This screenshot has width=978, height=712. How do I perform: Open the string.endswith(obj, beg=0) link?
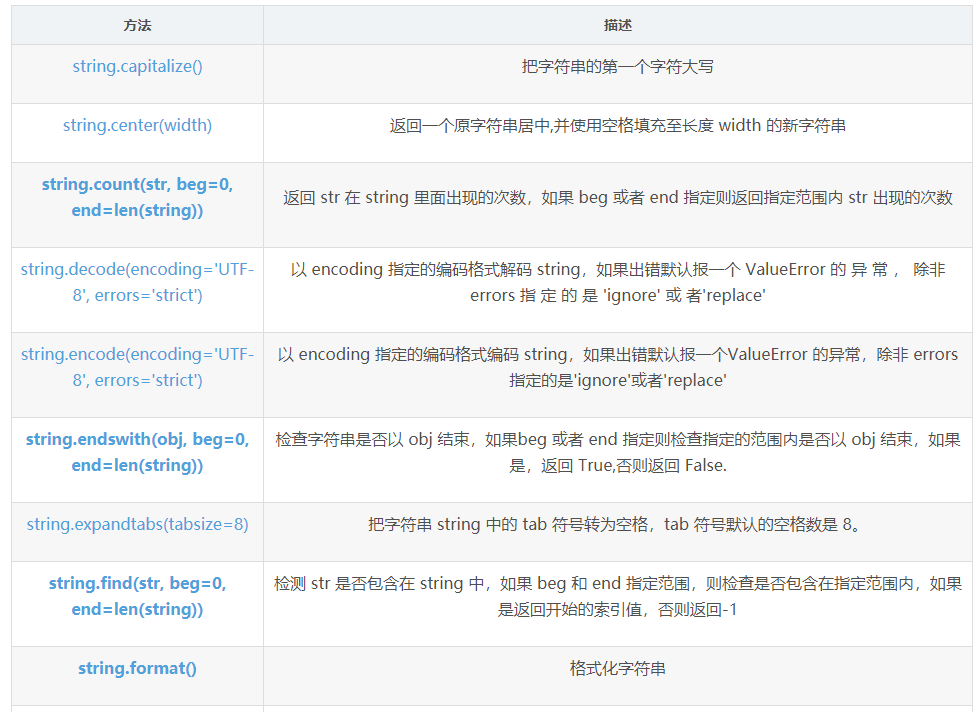(x=137, y=452)
